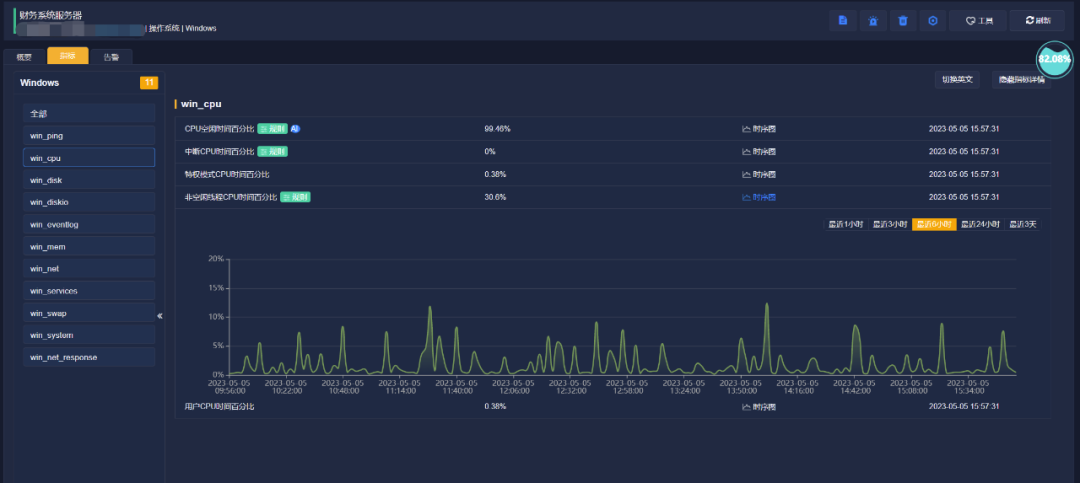Image resolution: width=1080 pixels, height=483 pixels.
Task: Click the trash delete icon button
Action: [x=903, y=21]
